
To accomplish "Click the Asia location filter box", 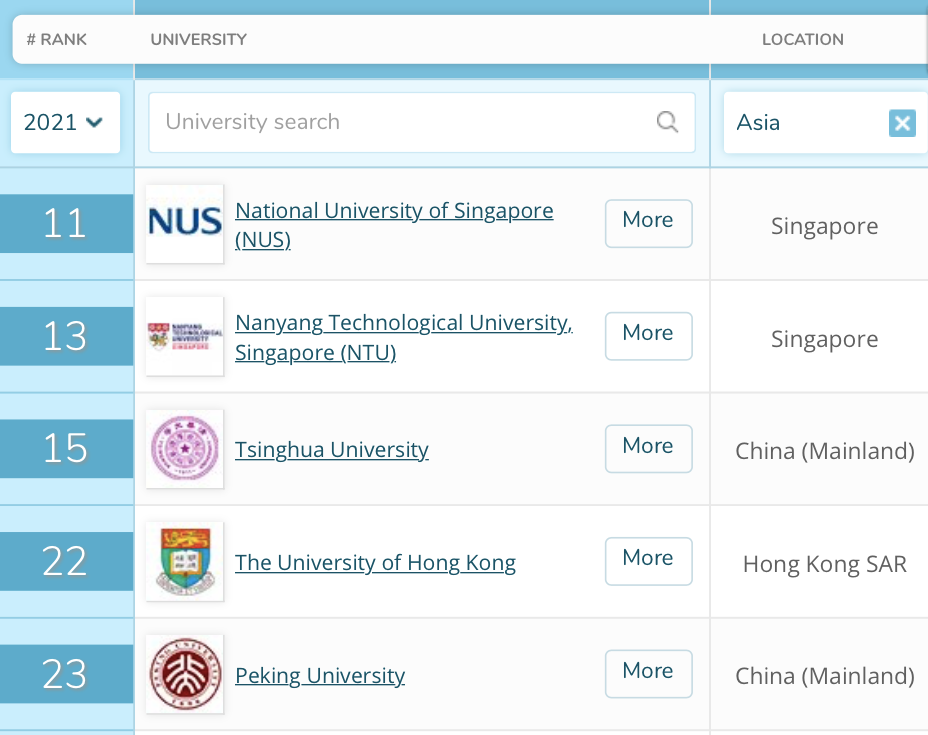I will 825,122.
